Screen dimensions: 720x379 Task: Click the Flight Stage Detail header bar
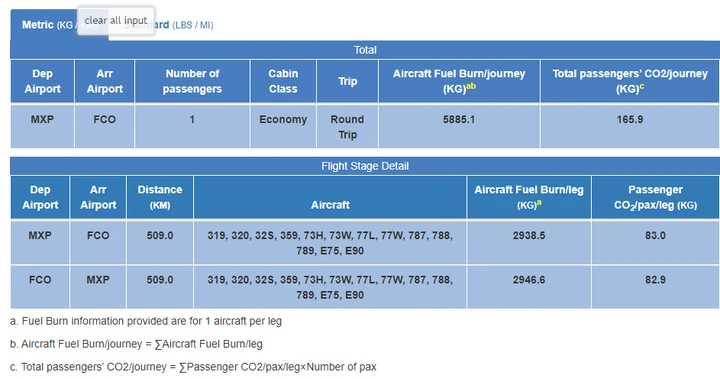[x=365, y=166]
